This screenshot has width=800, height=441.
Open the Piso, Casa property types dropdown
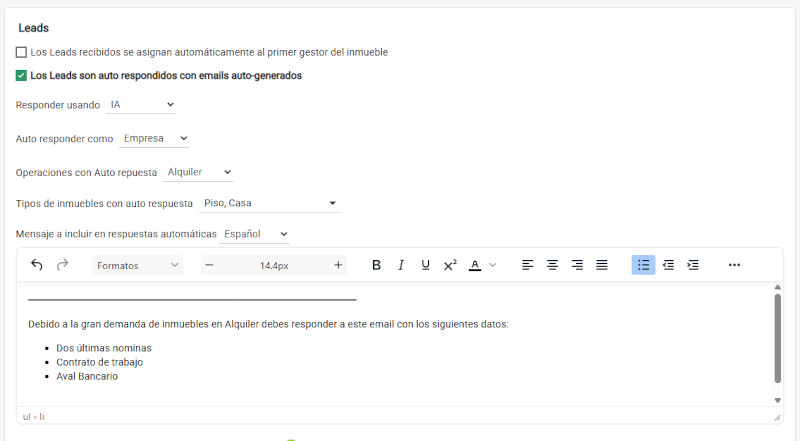[x=269, y=203]
